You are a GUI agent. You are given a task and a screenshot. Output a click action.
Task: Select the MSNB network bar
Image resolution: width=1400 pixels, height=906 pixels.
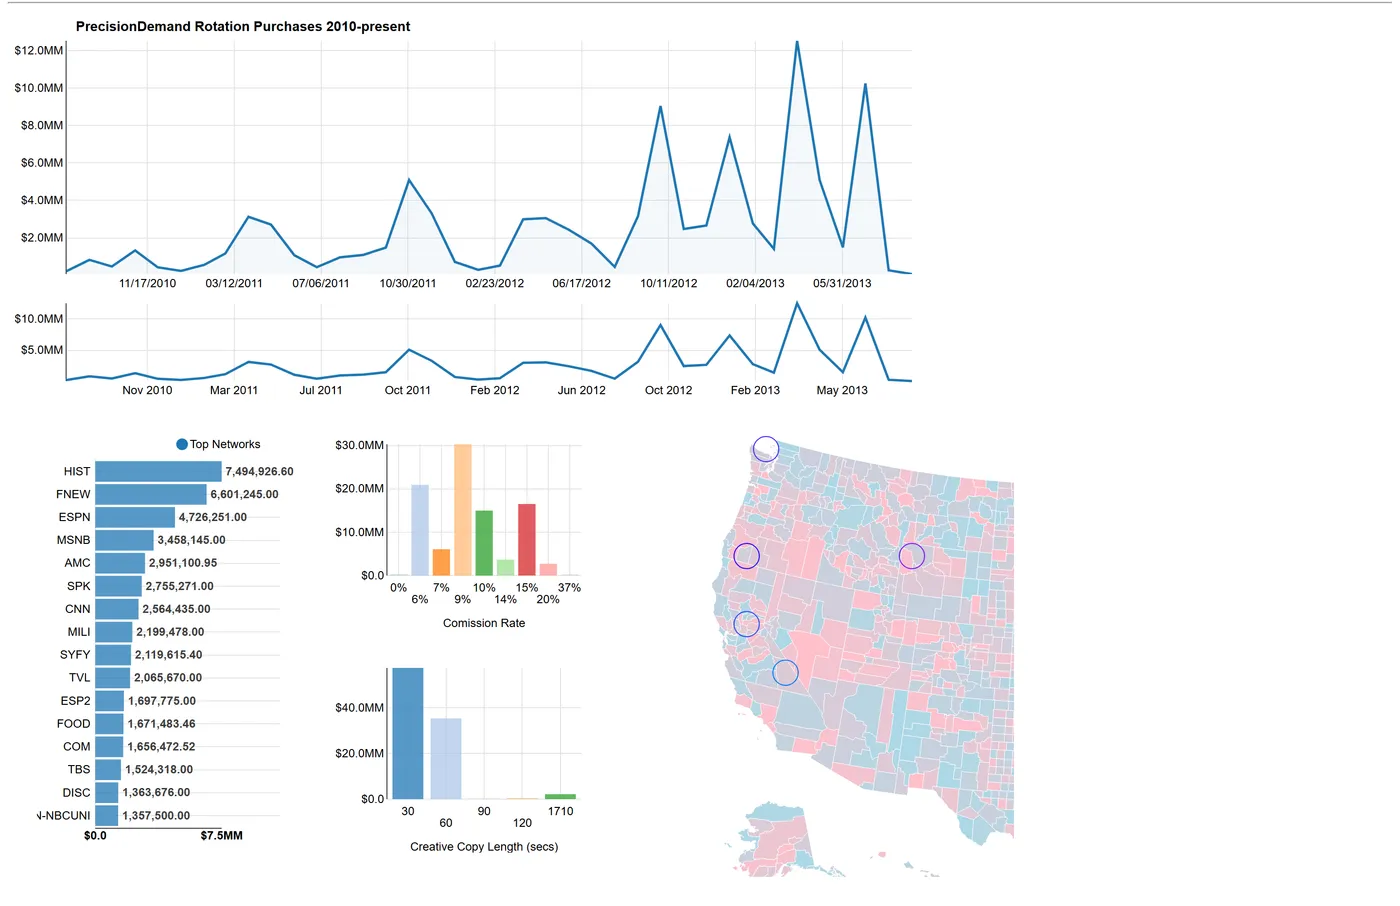[x=124, y=540]
